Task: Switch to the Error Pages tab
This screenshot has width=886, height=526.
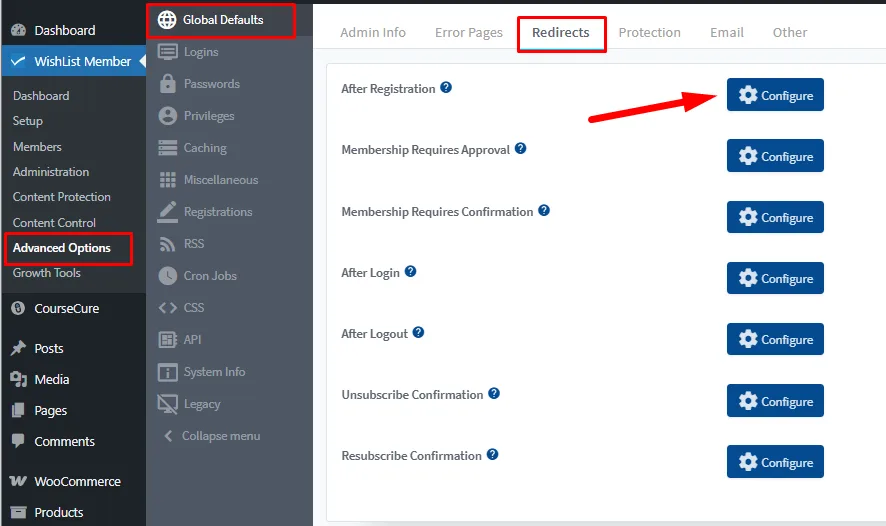Action: point(468,32)
